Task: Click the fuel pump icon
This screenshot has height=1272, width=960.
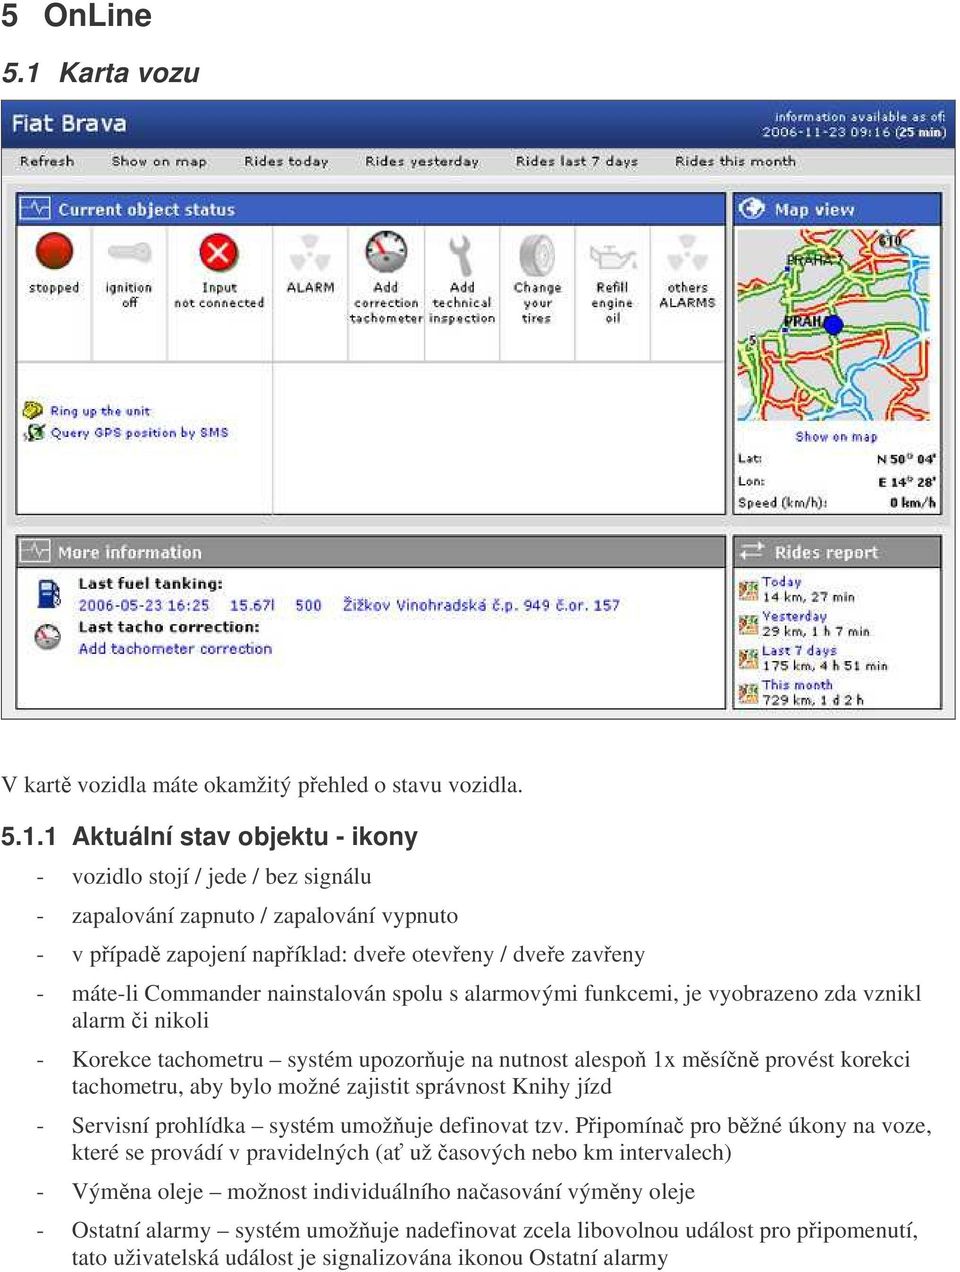Action: [48, 594]
